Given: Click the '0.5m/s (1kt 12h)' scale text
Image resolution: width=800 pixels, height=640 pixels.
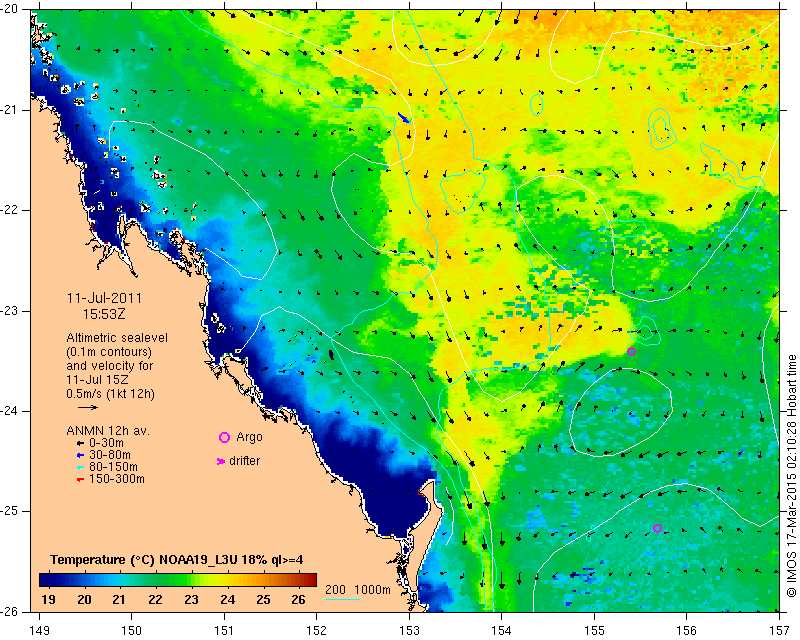Looking at the screenshot, I should [110, 393].
